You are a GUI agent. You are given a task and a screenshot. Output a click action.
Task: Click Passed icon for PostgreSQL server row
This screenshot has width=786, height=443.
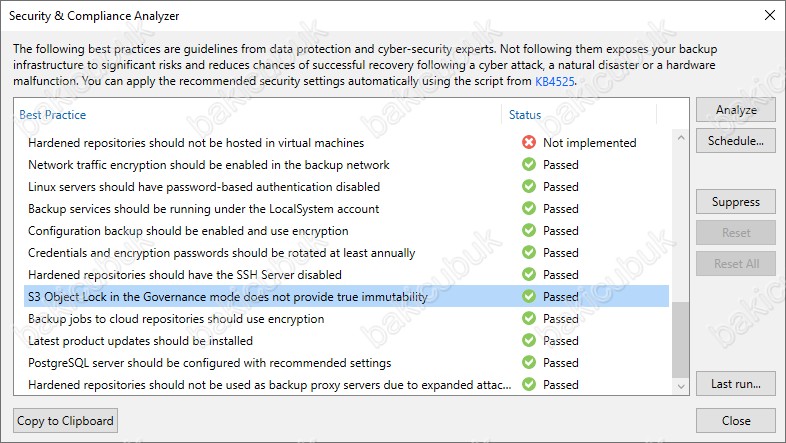pyautogui.click(x=529, y=363)
